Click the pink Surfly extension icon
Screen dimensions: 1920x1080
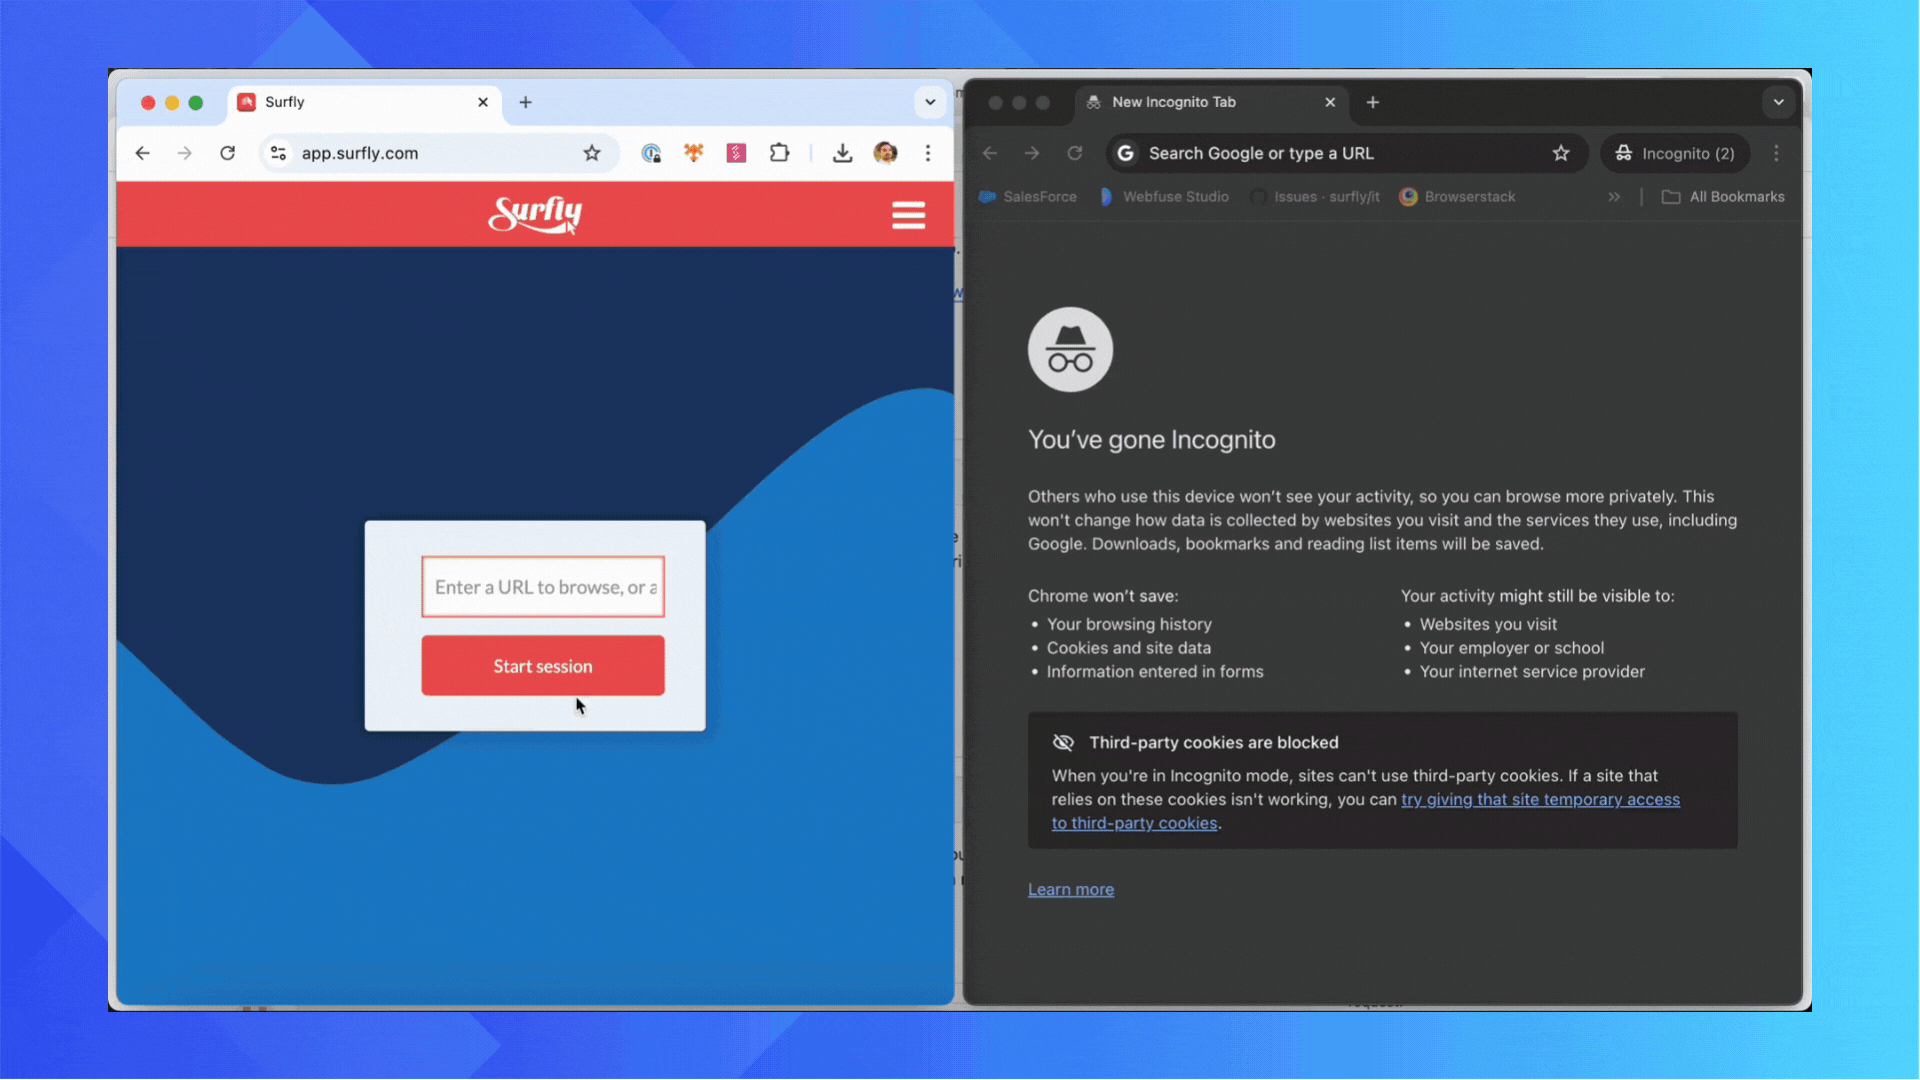click(736, 153)
